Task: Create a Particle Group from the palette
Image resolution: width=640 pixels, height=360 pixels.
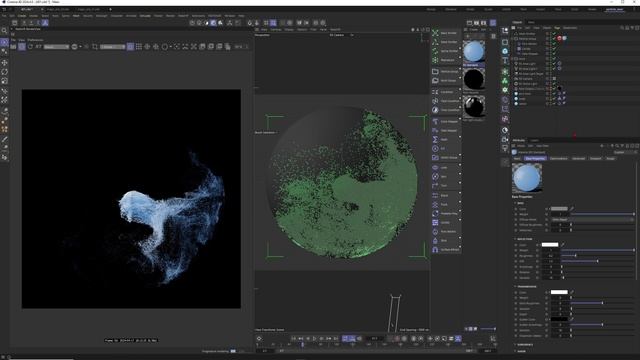Action: tap(445, 71)
